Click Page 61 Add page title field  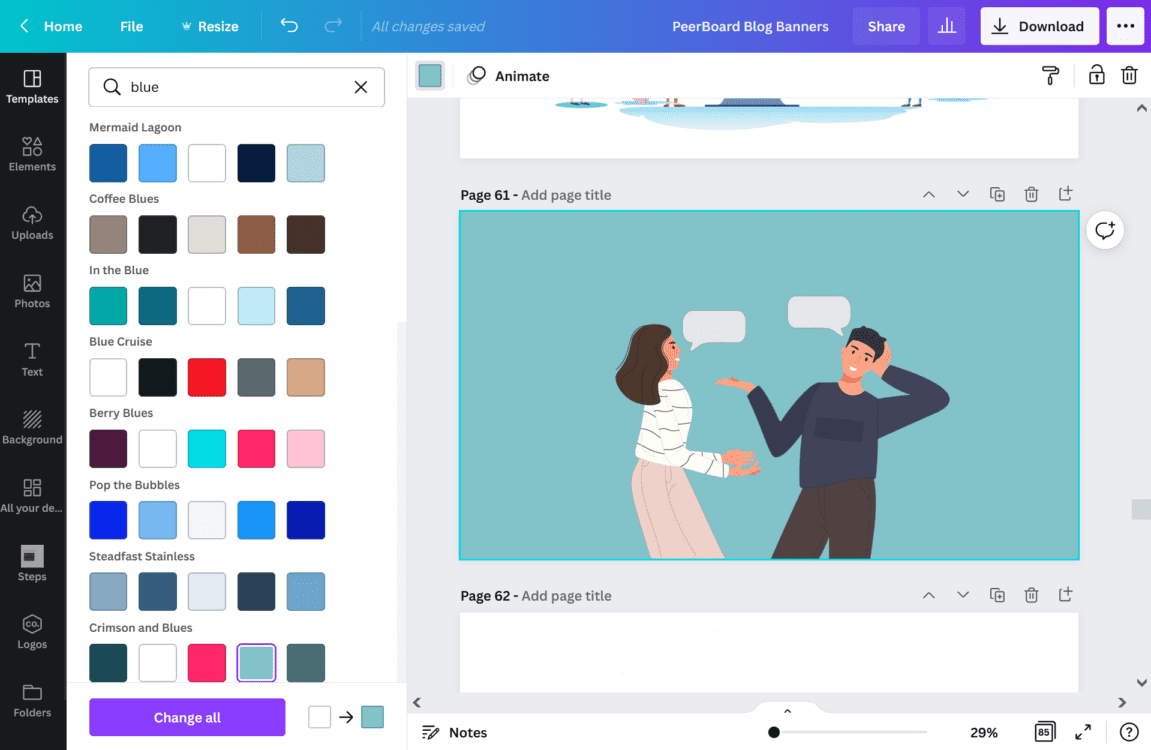566,195
